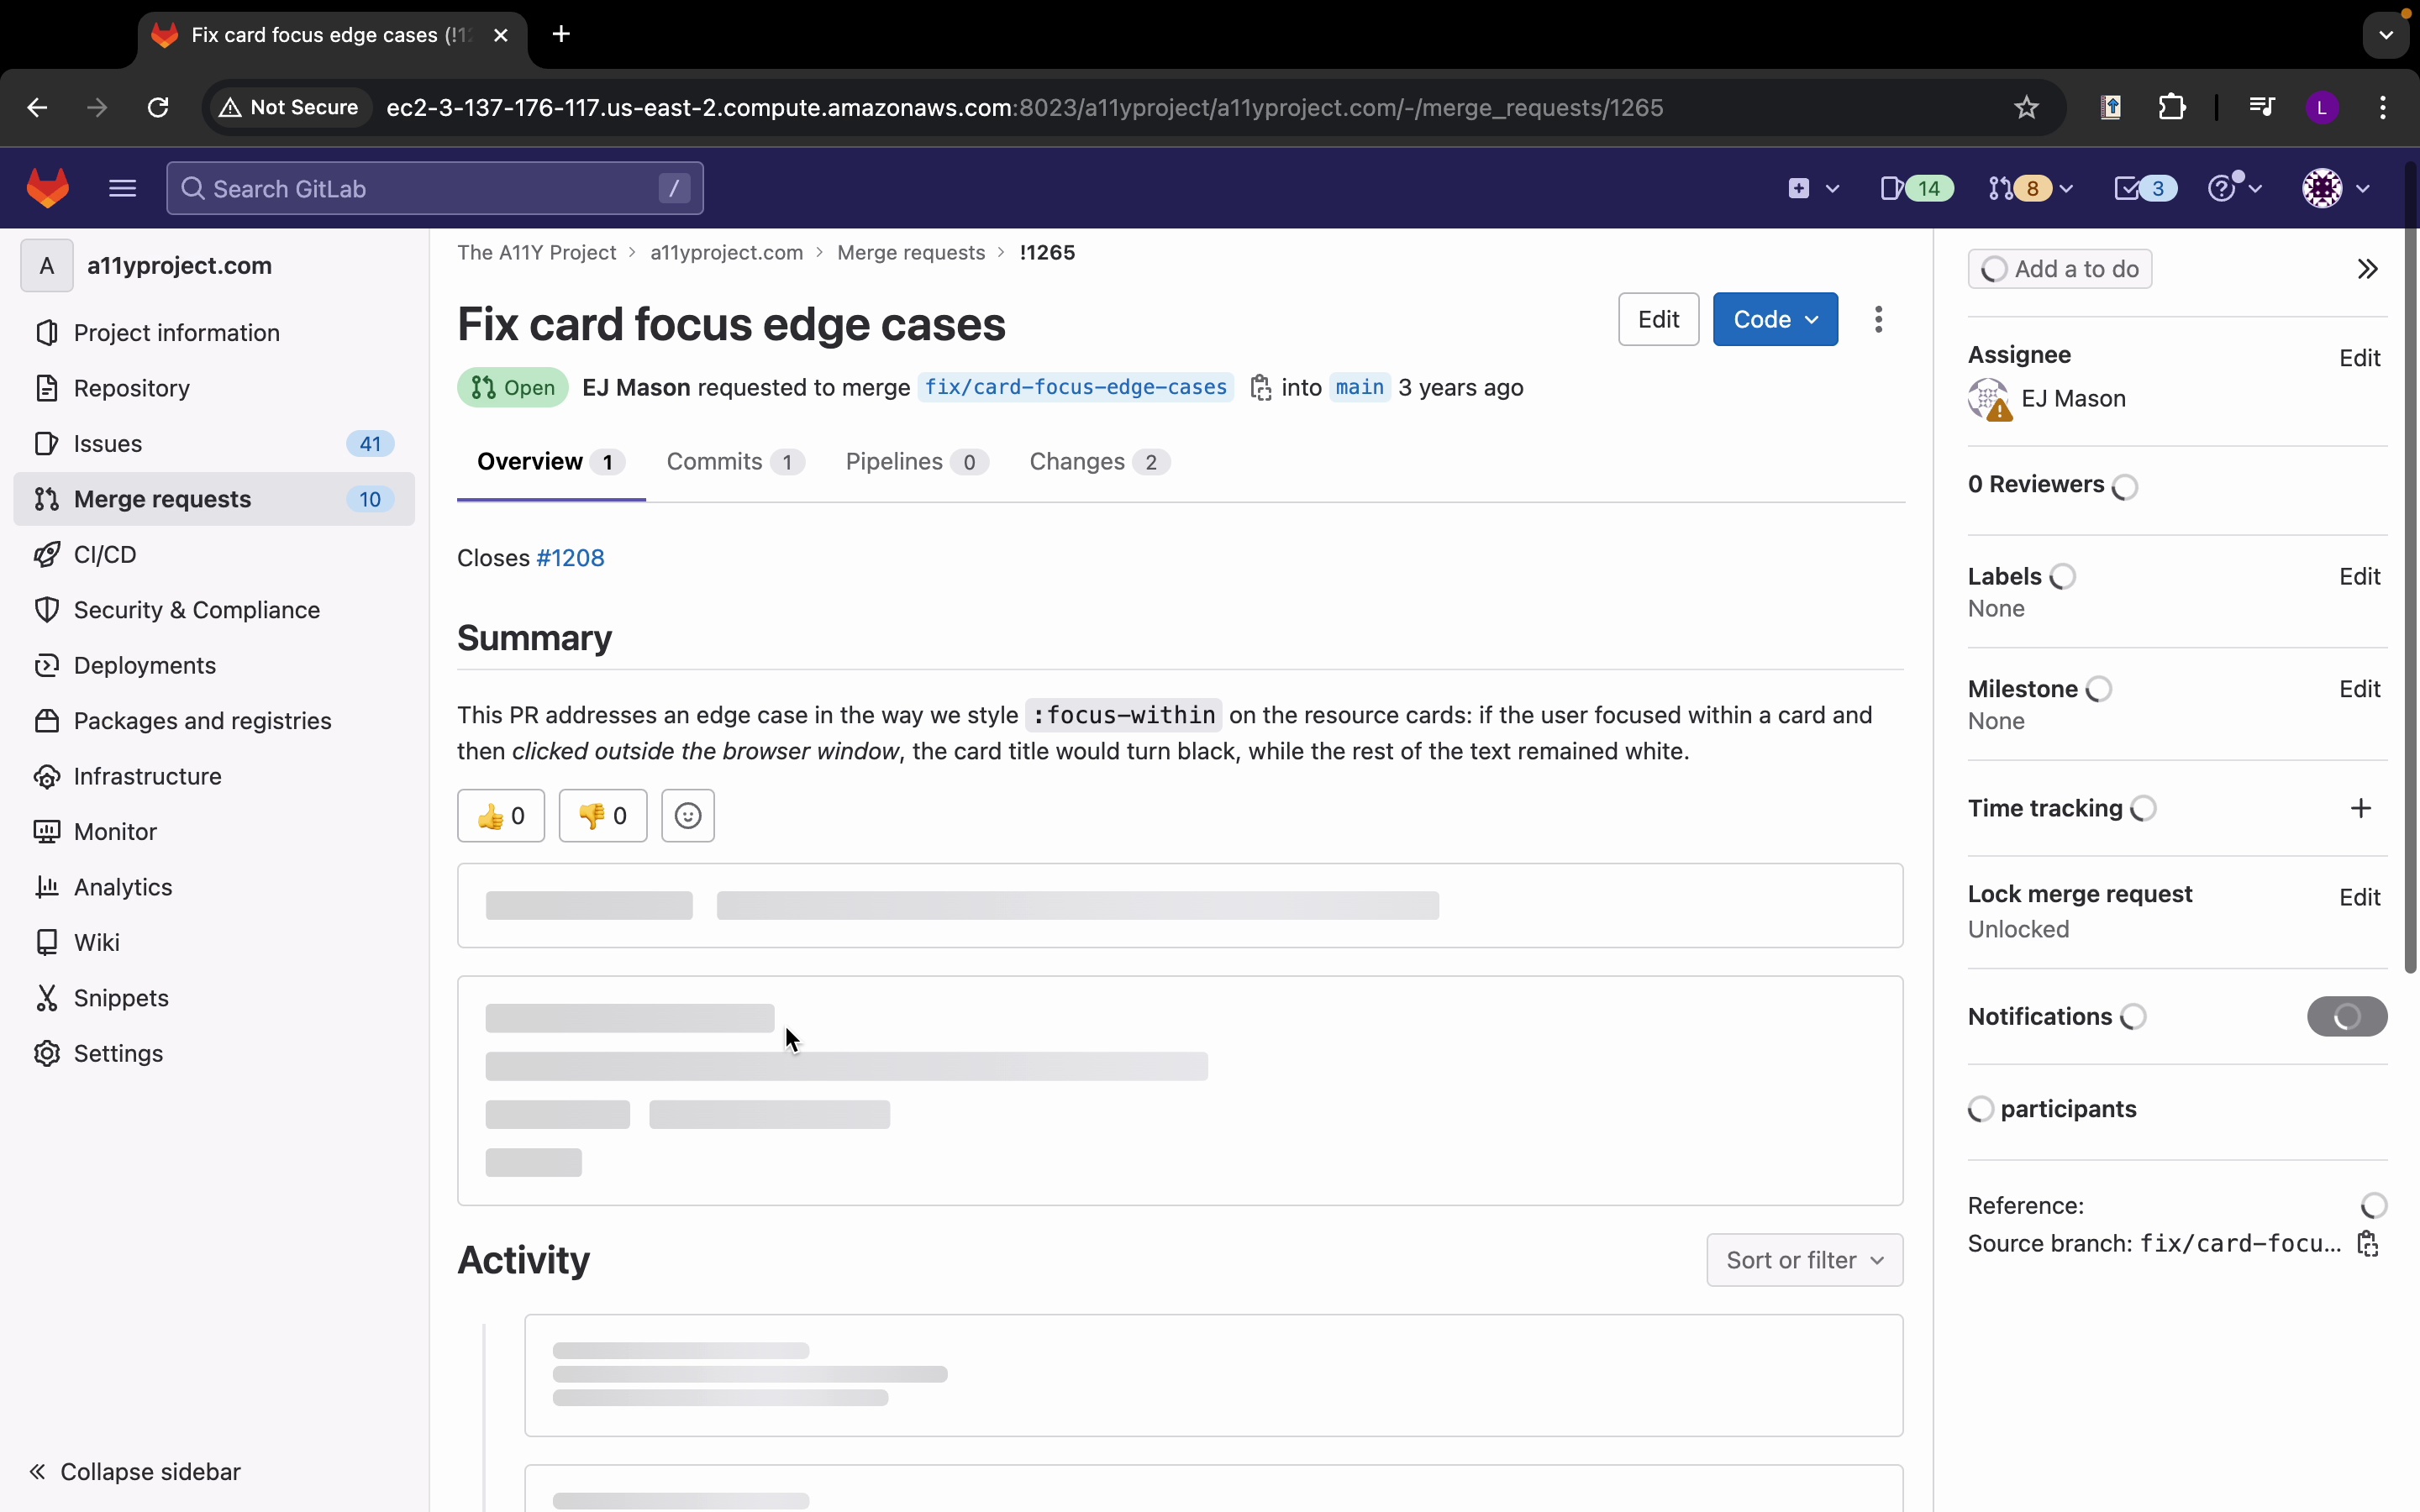Open merge request actions kebab menu
This screenshot has height=1512, width=2420.
coord(1879,320)
